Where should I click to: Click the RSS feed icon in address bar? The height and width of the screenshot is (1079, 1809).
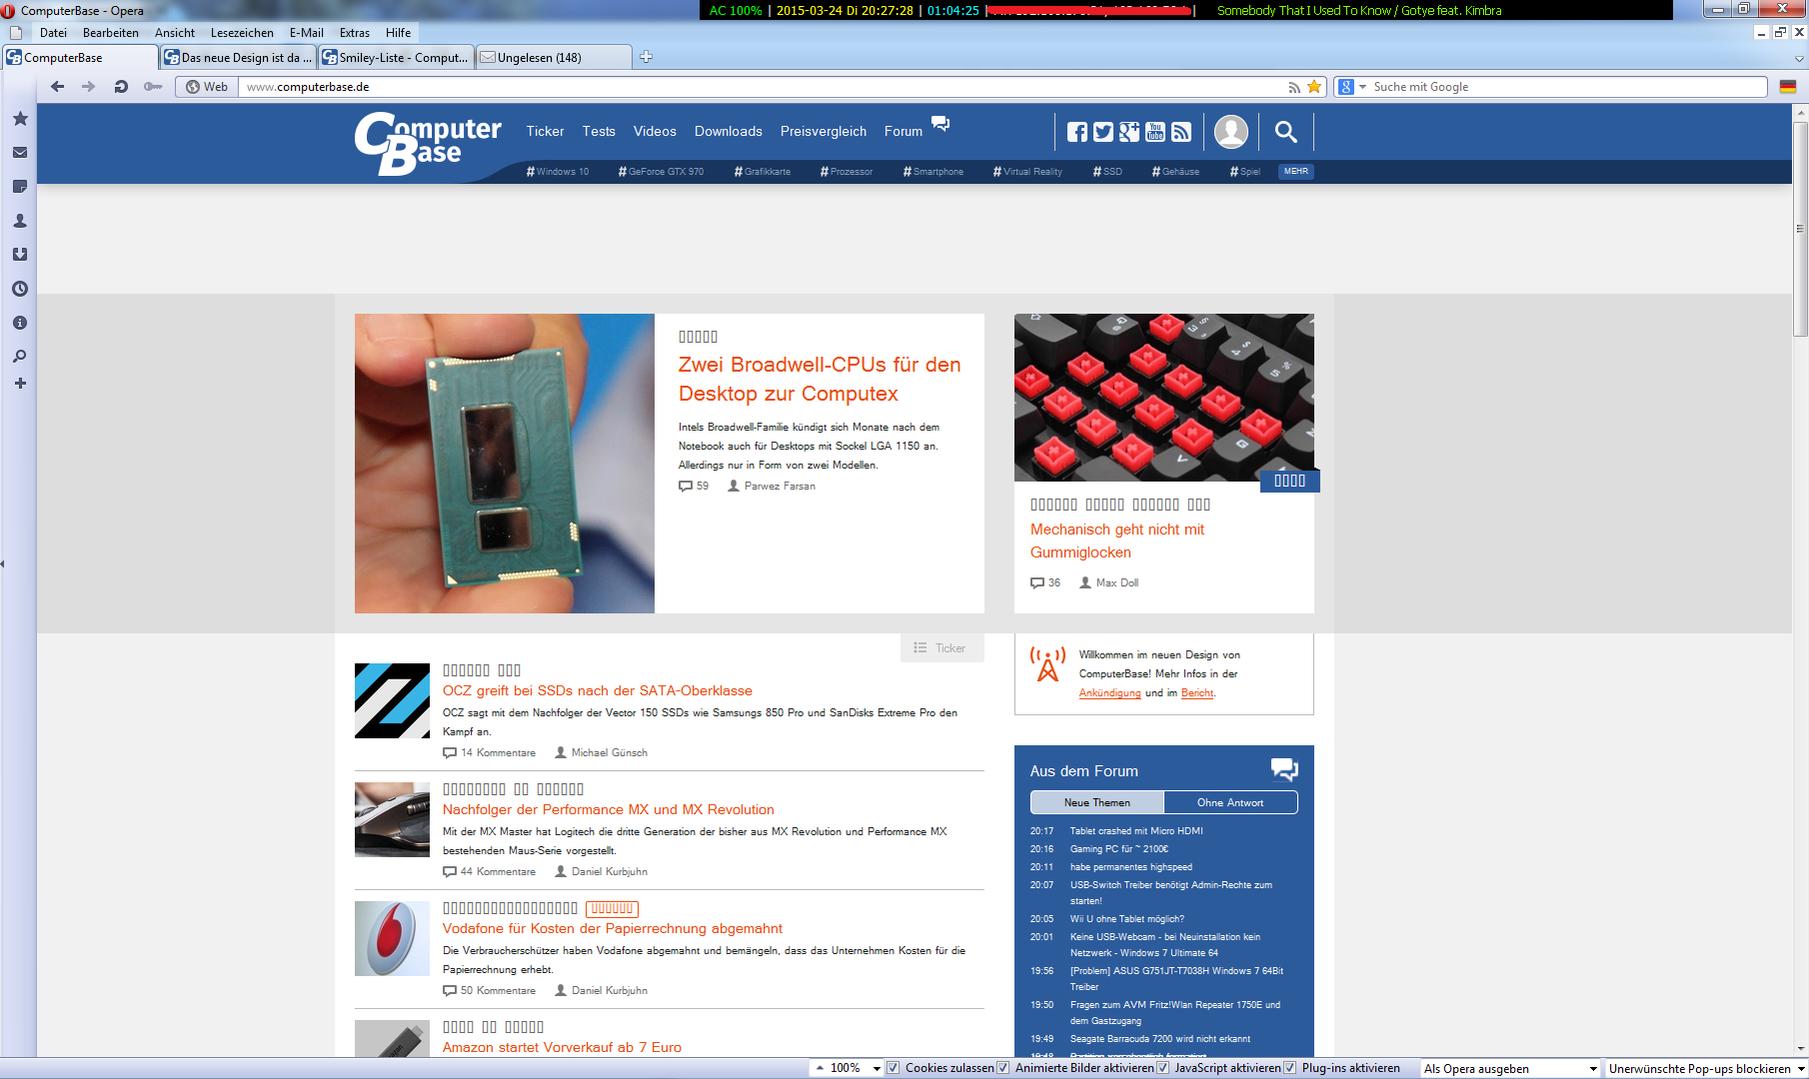[x=1294, y=87]
